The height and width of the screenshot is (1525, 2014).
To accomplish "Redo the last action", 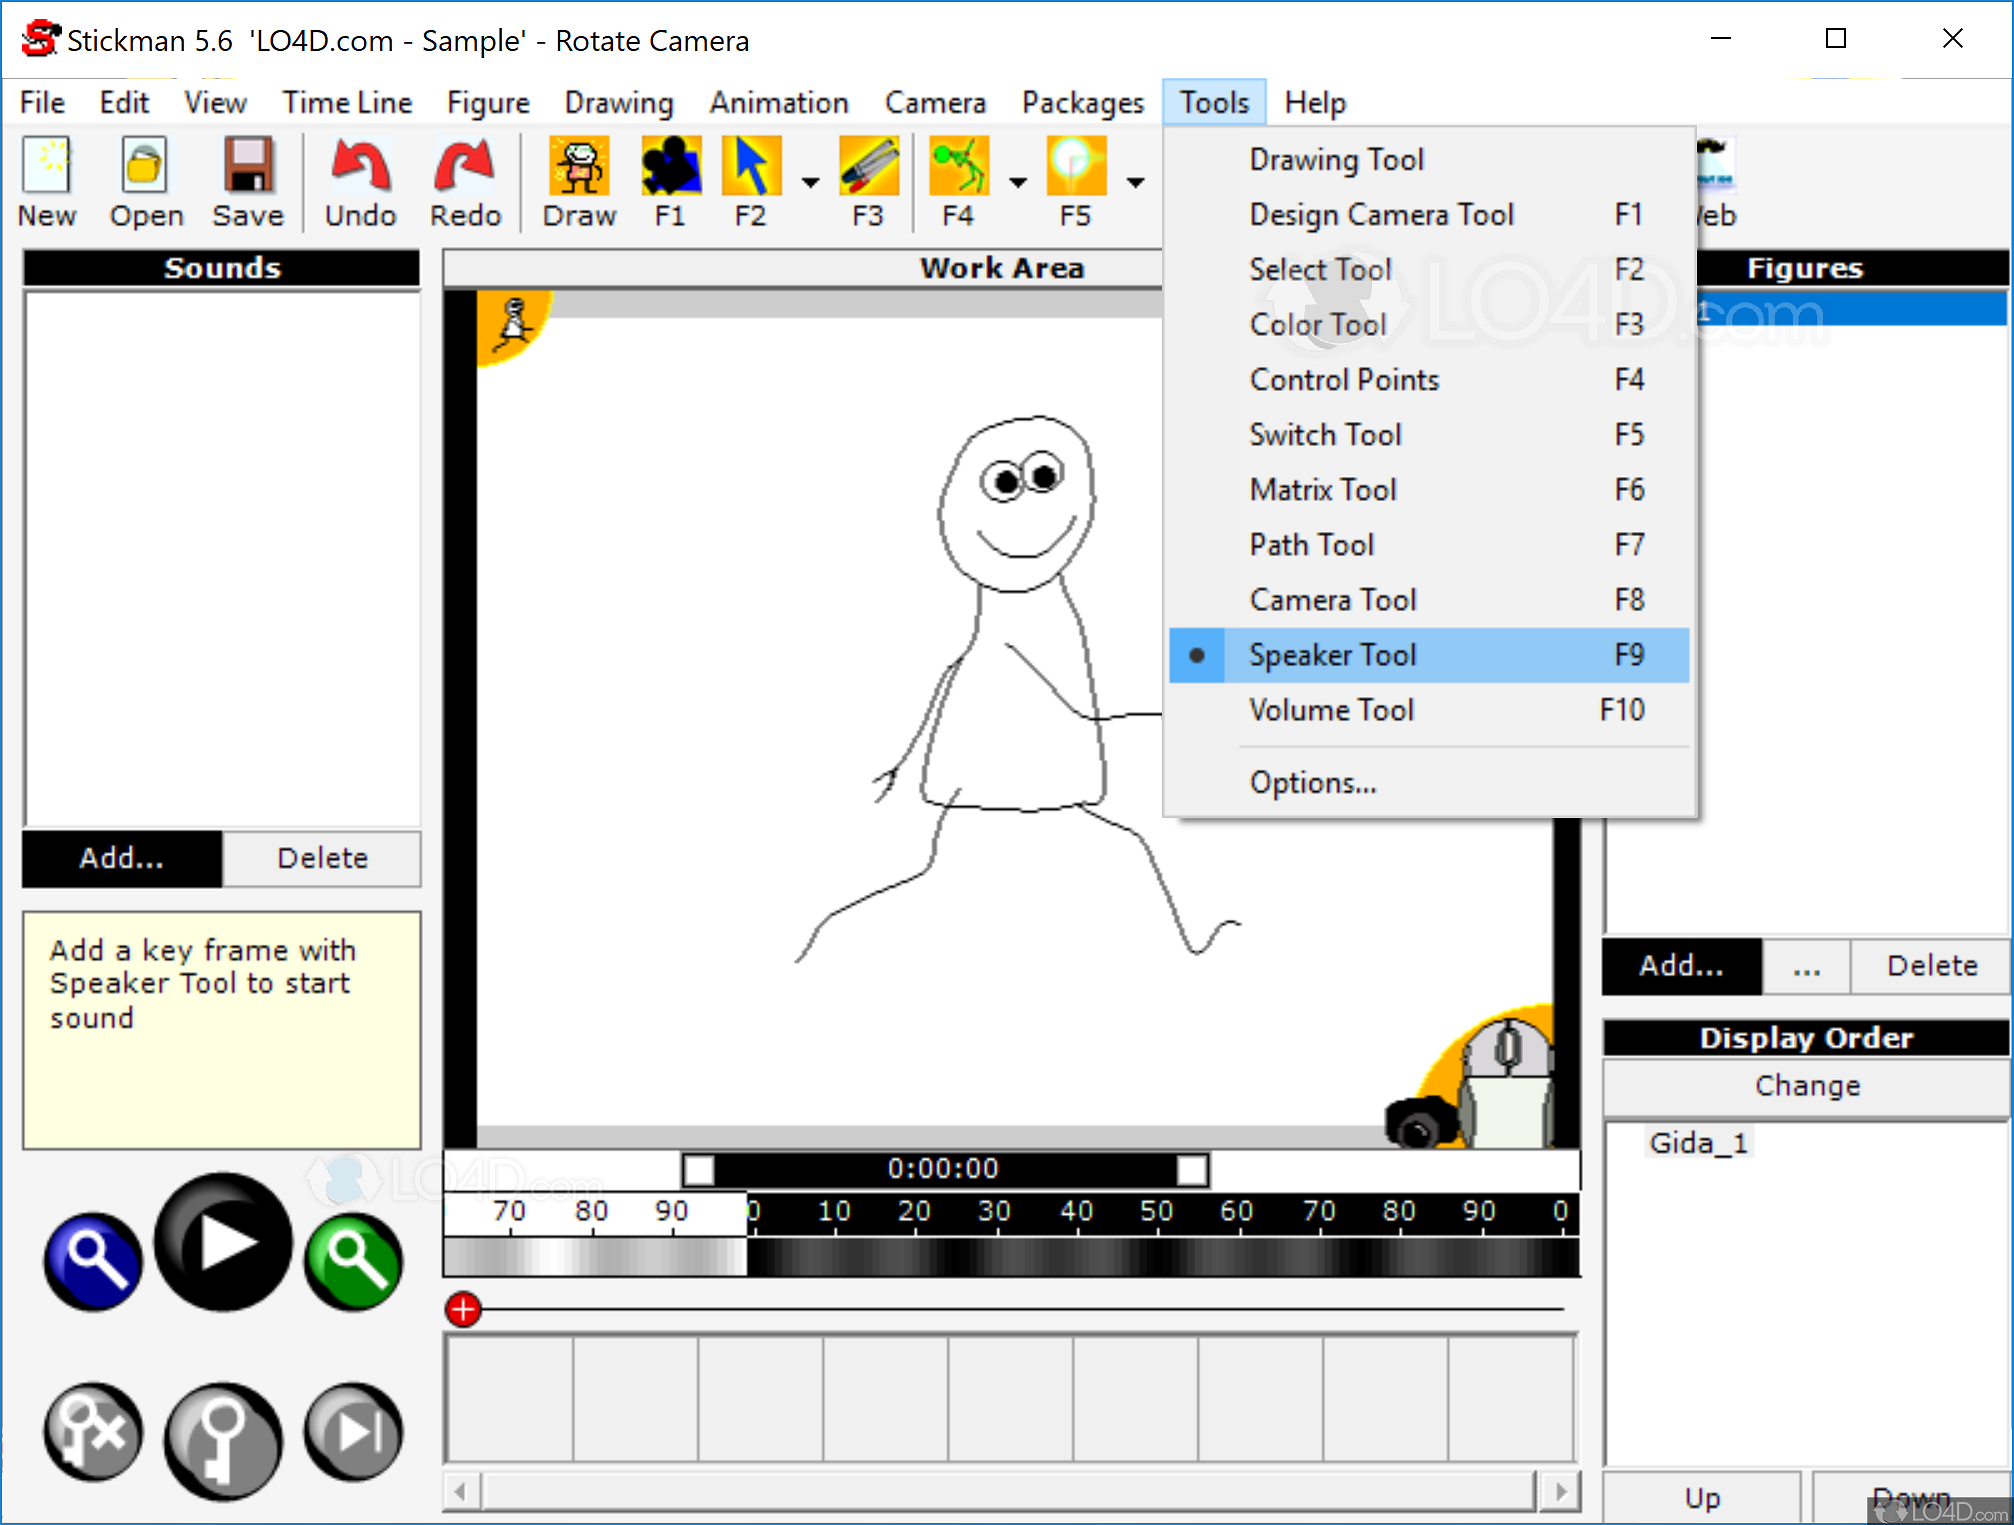I will tap(463, 180).
